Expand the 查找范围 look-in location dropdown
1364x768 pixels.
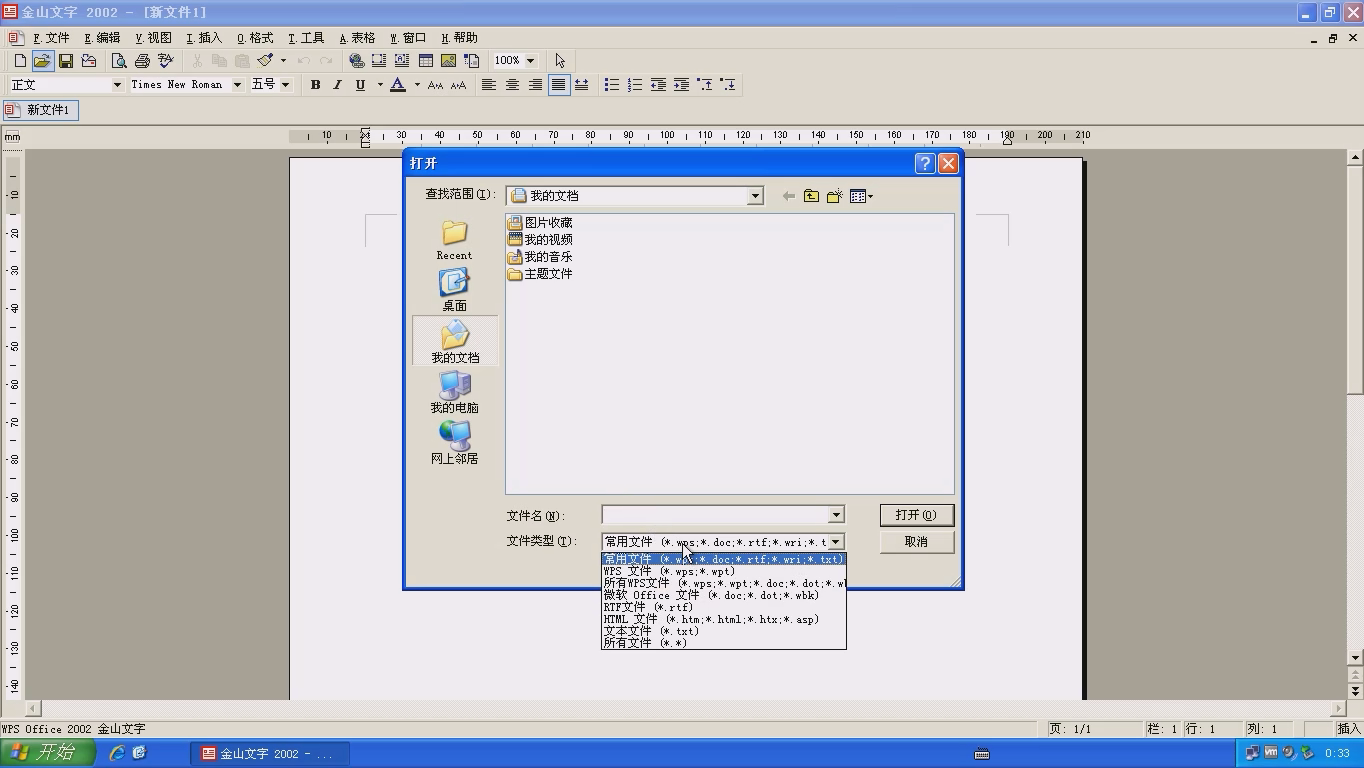click(x=755, y=196)
